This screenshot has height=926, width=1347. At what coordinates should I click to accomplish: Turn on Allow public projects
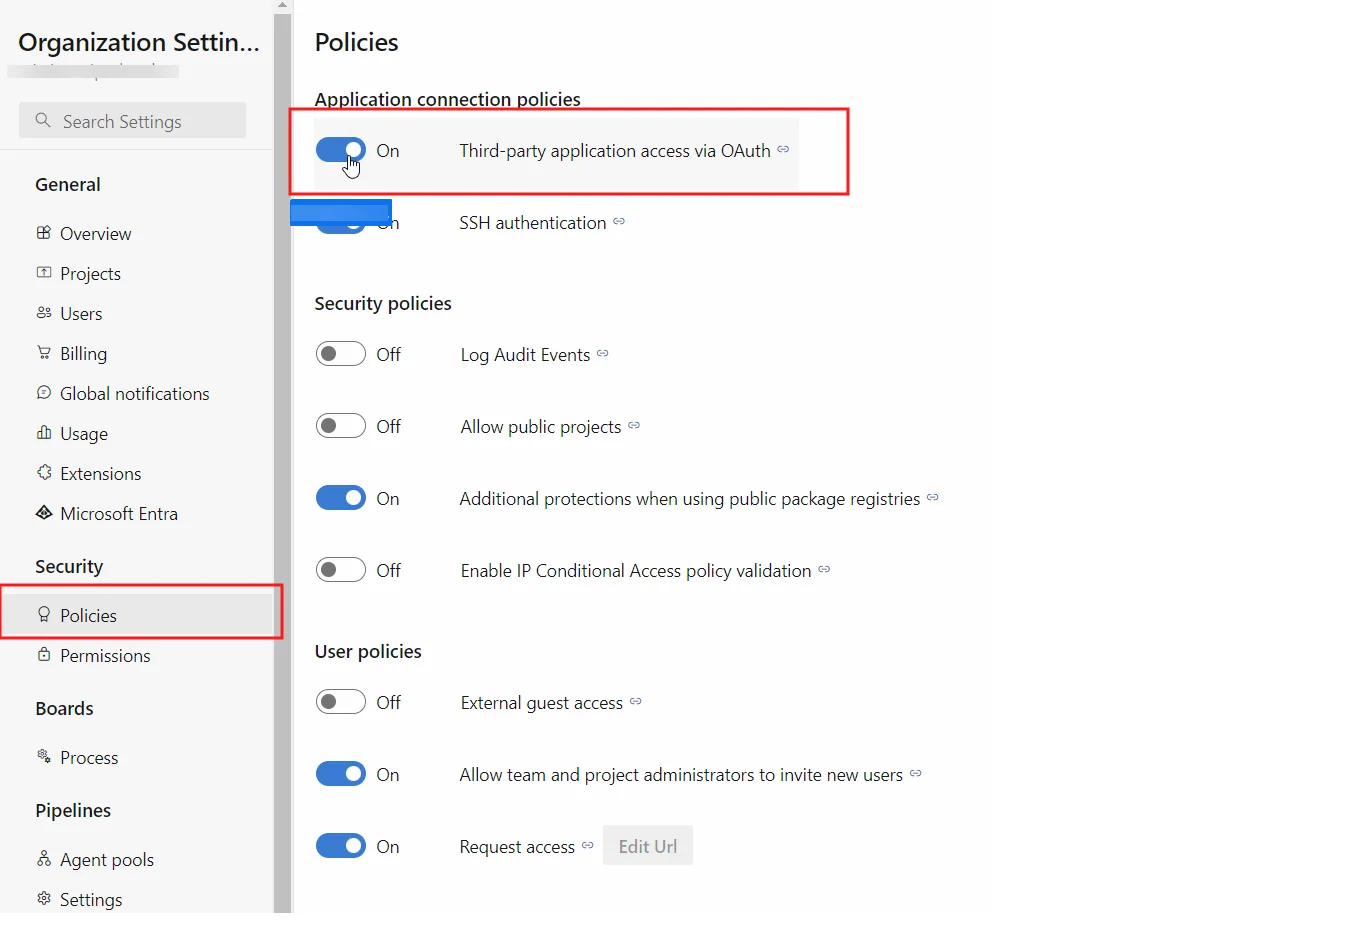340,425
